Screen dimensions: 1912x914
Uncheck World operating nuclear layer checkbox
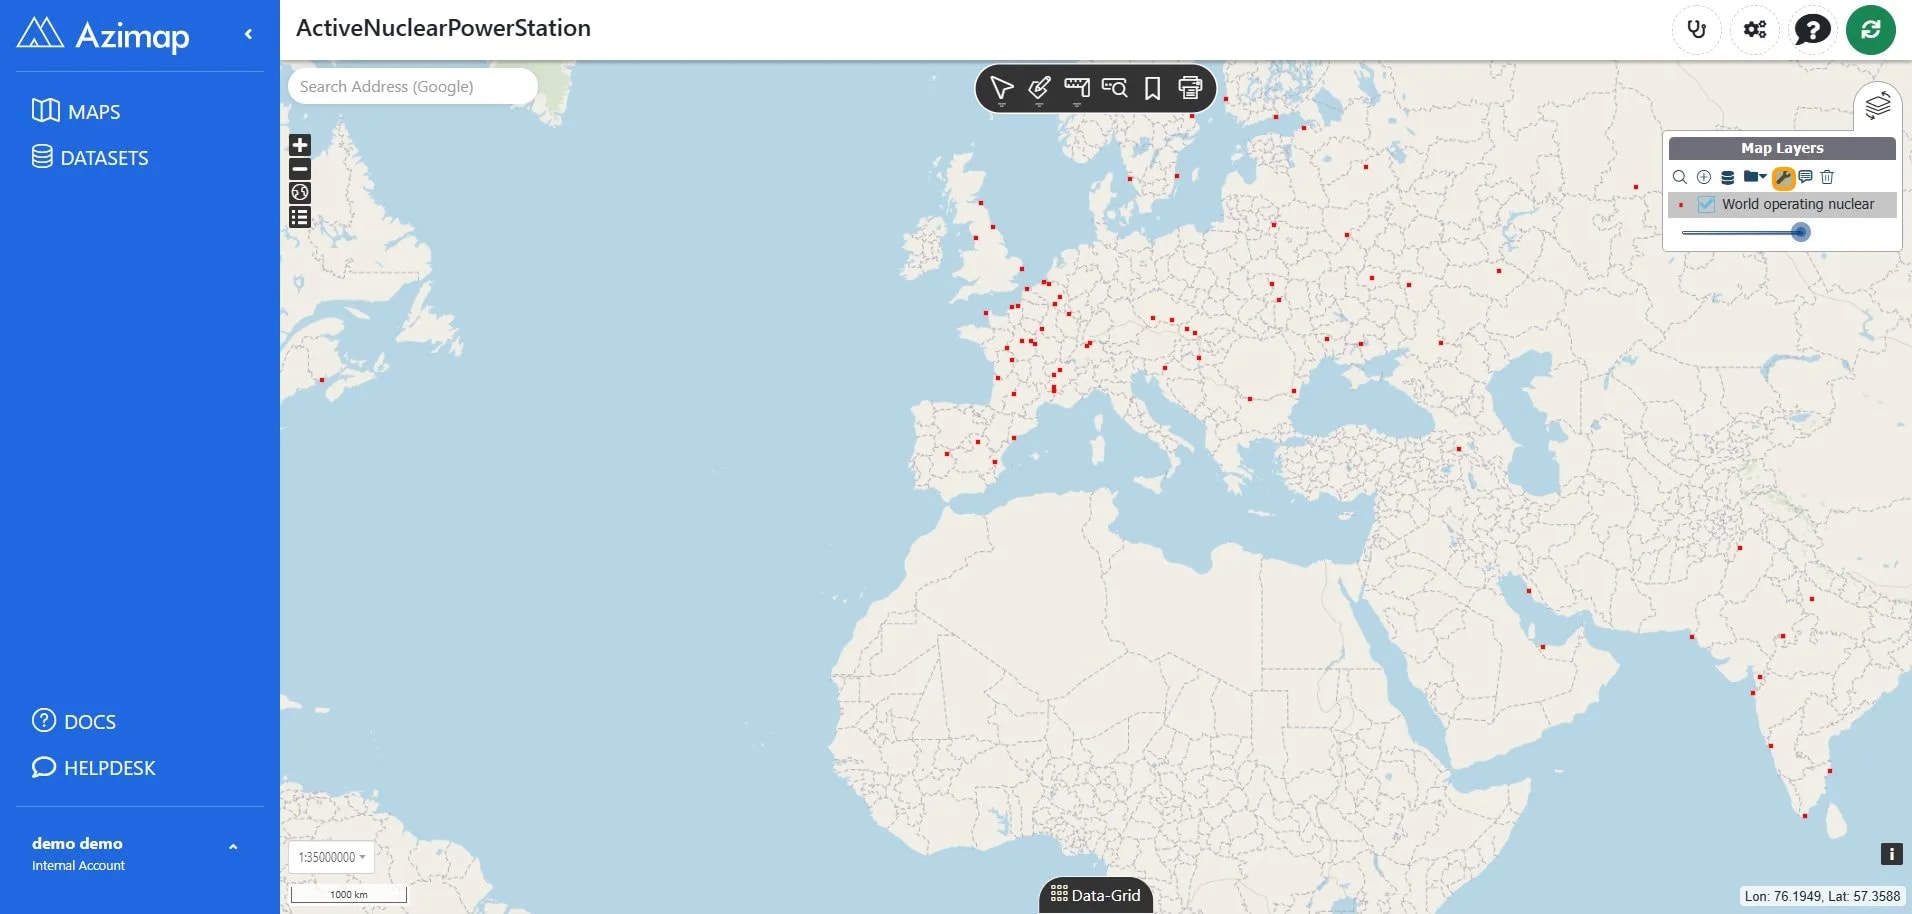point(1706,204)
